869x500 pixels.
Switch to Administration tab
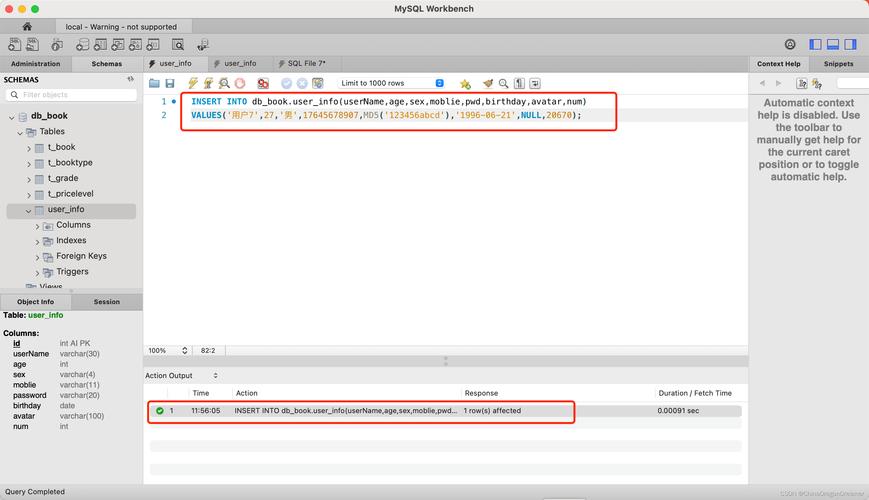35,64
